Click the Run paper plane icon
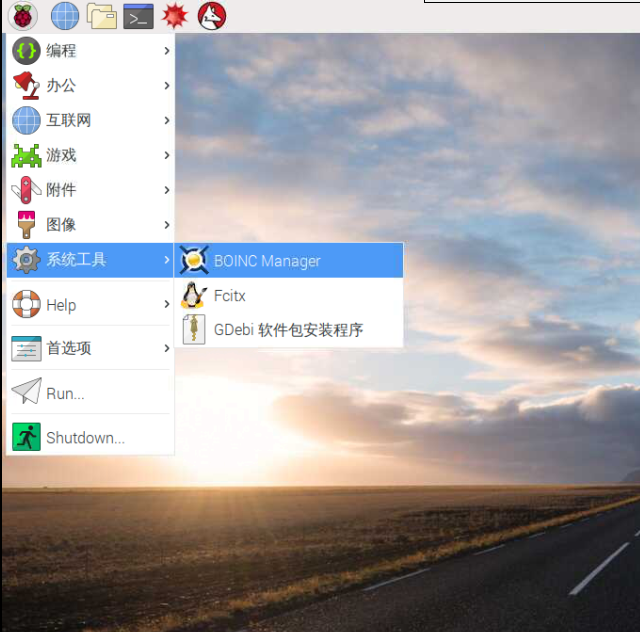The width and height of the screenshot is (640, 632). click(26, 391)
